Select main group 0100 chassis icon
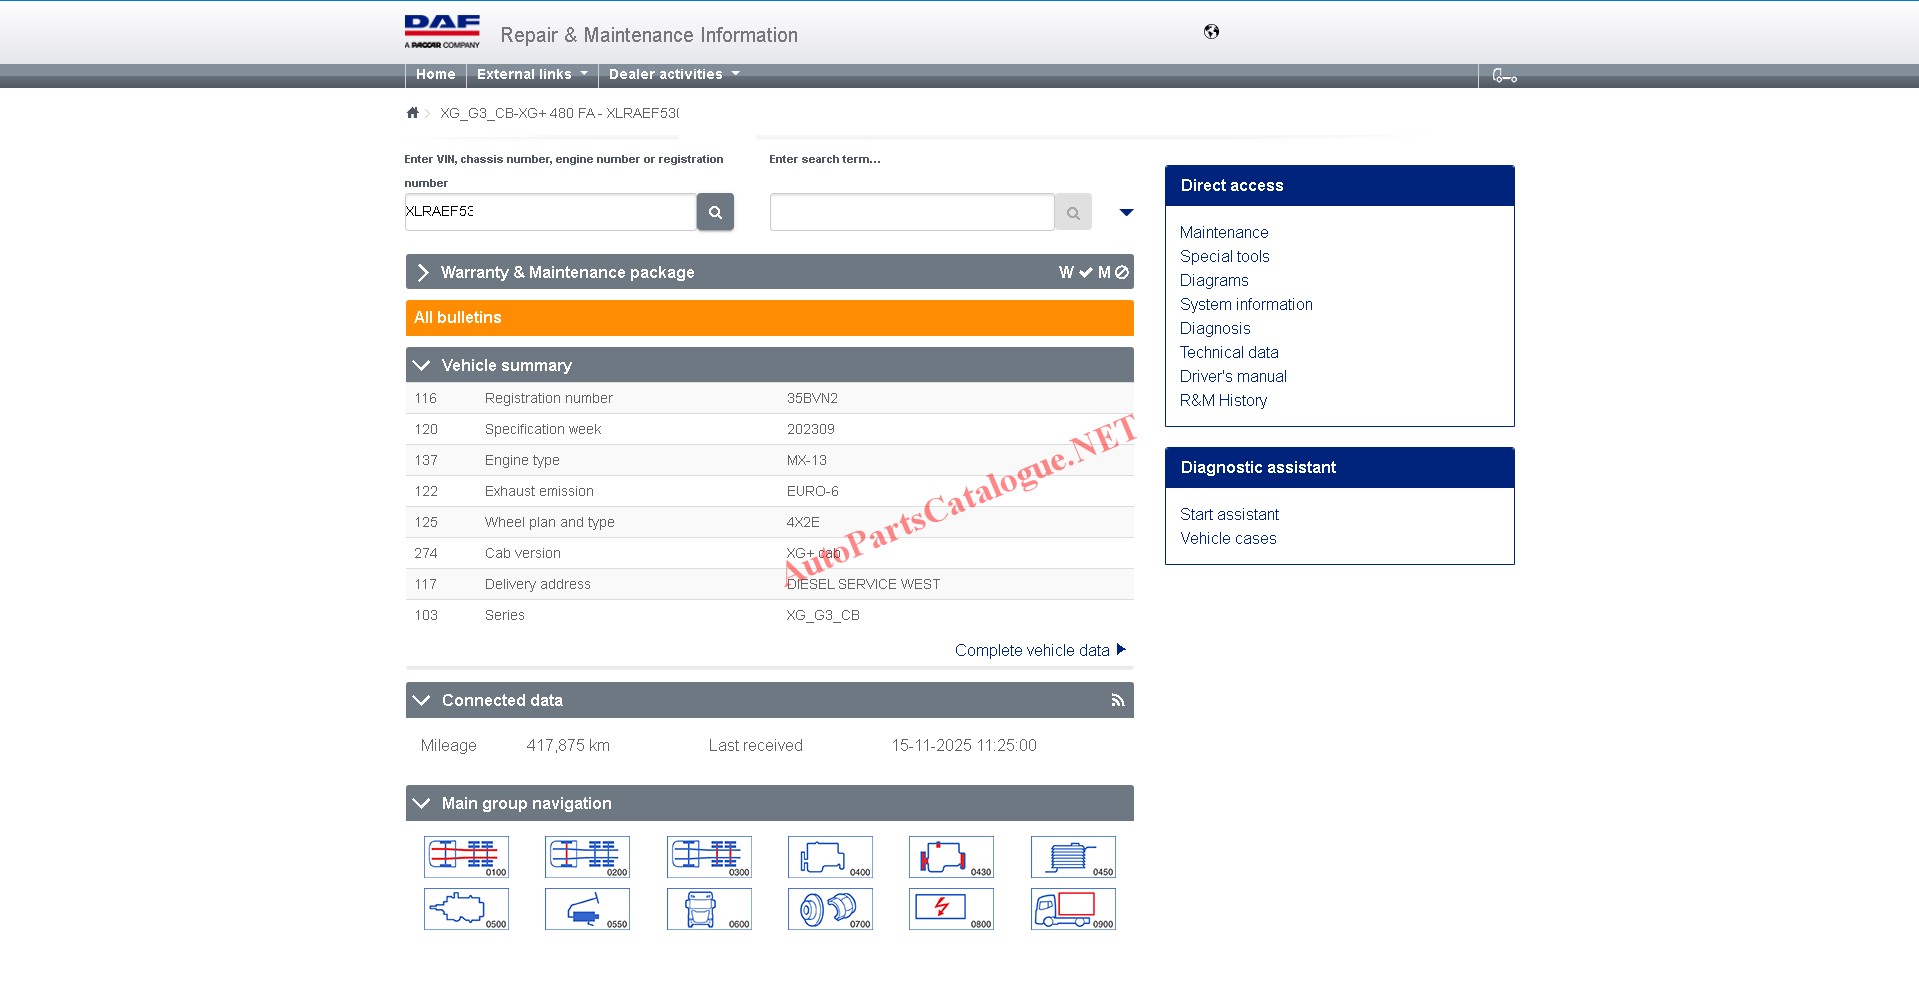Screen dimensions: 1919x1002 coord(466,857)
